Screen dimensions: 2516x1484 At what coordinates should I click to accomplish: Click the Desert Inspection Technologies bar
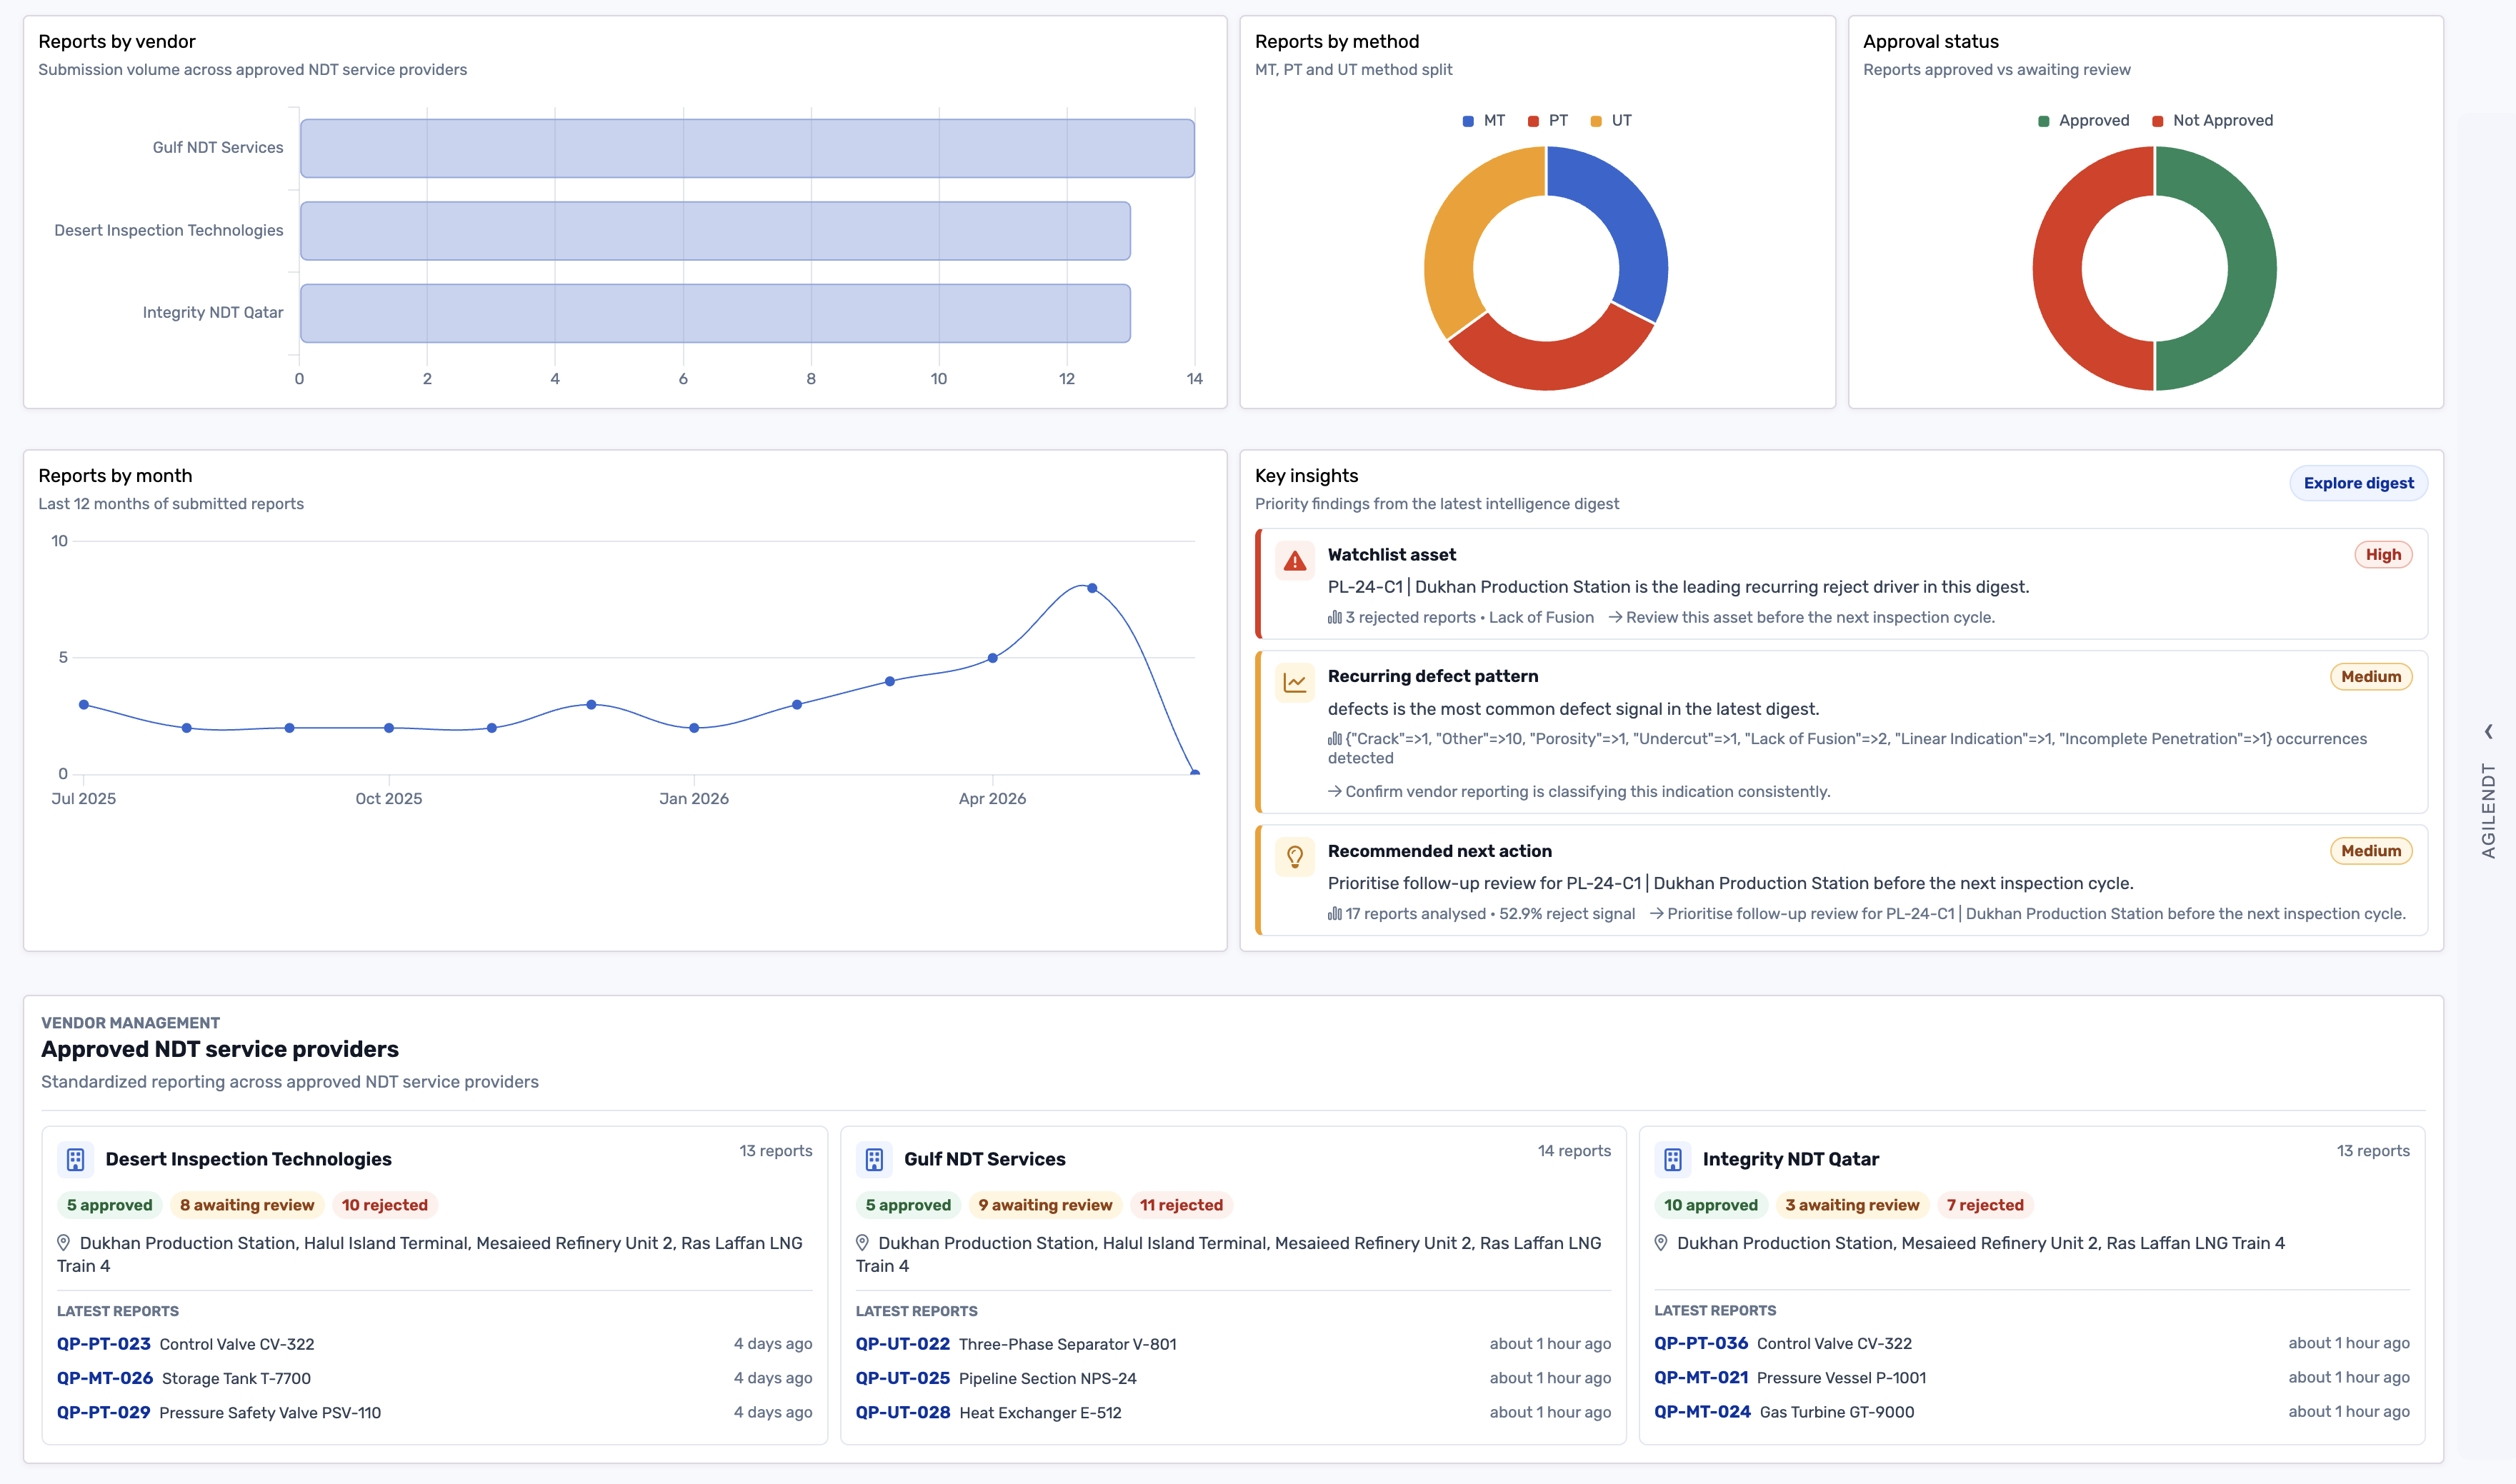(x=715, y=231)
